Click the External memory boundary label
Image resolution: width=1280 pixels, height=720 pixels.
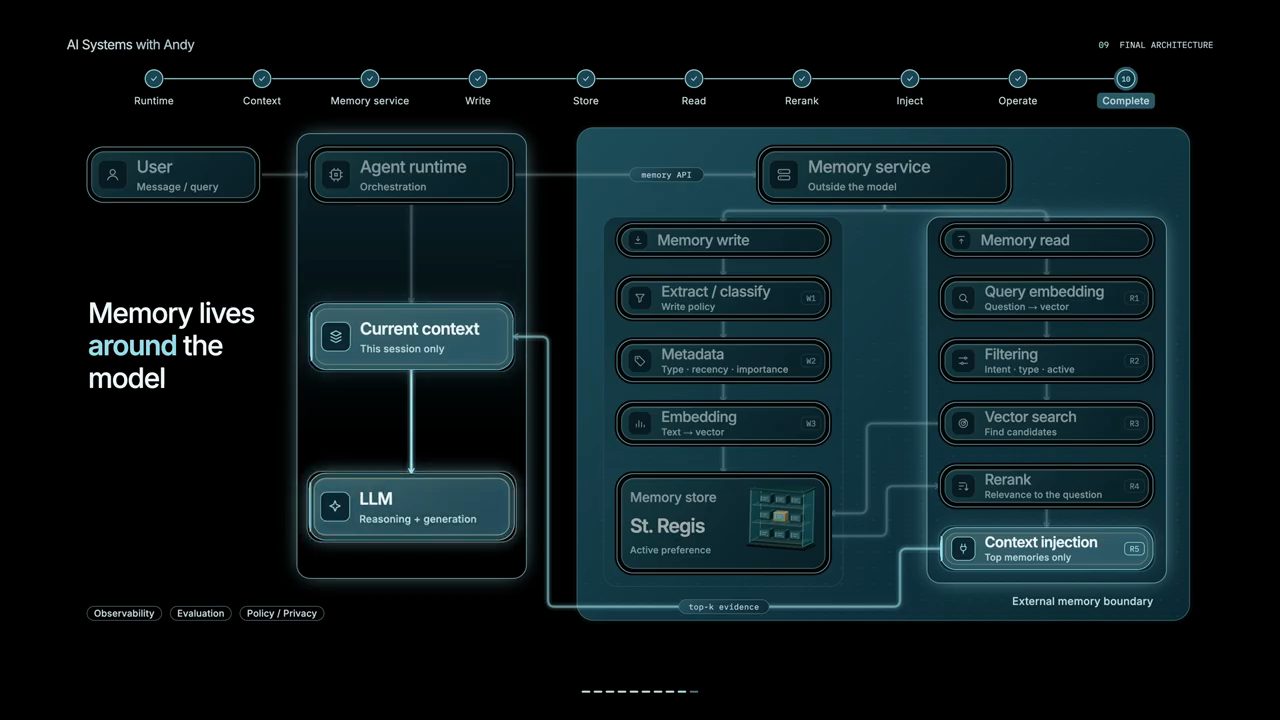(x=1082, y=601)
